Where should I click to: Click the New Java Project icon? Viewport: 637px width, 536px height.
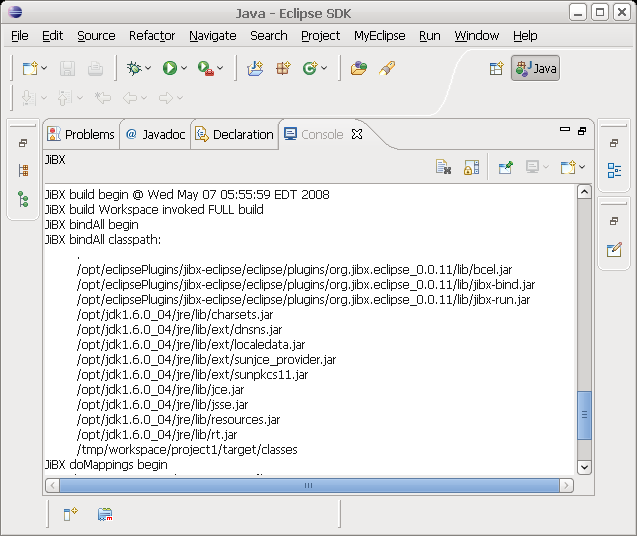[255, 68]
